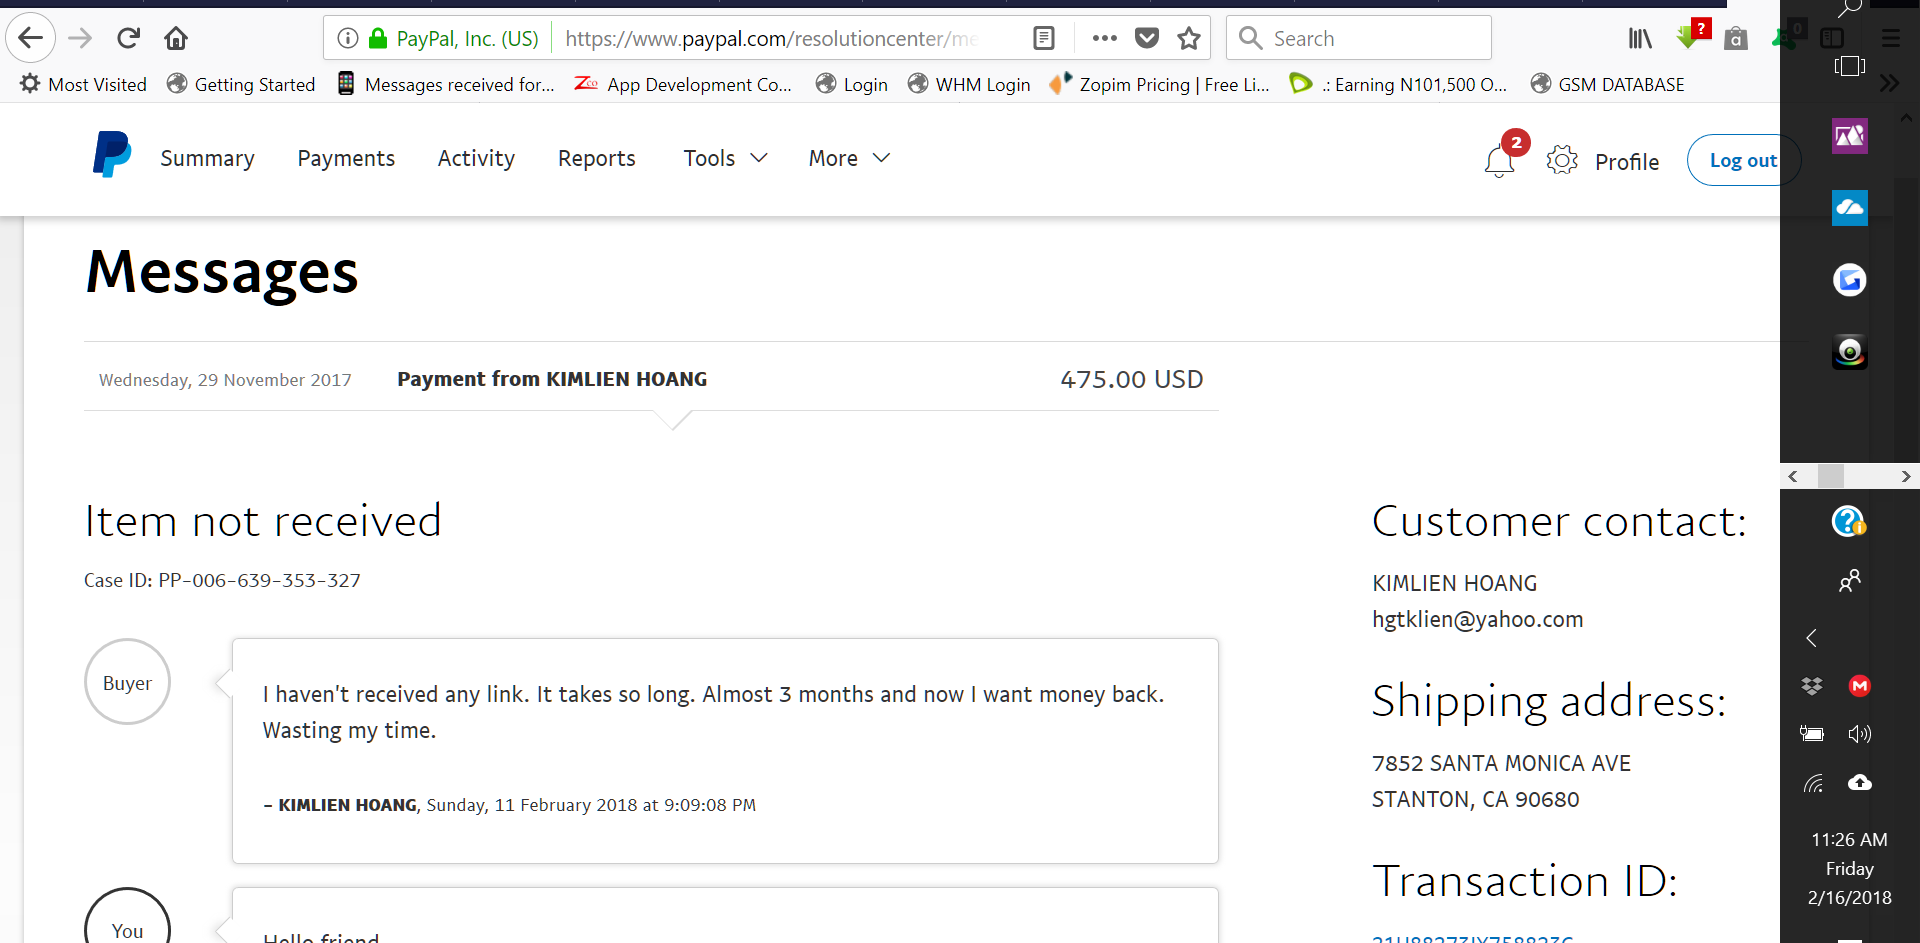Open the volume speaker tray icon
The height and width of the screenshot is (943, 1920).
click(x=1860, y=734)
